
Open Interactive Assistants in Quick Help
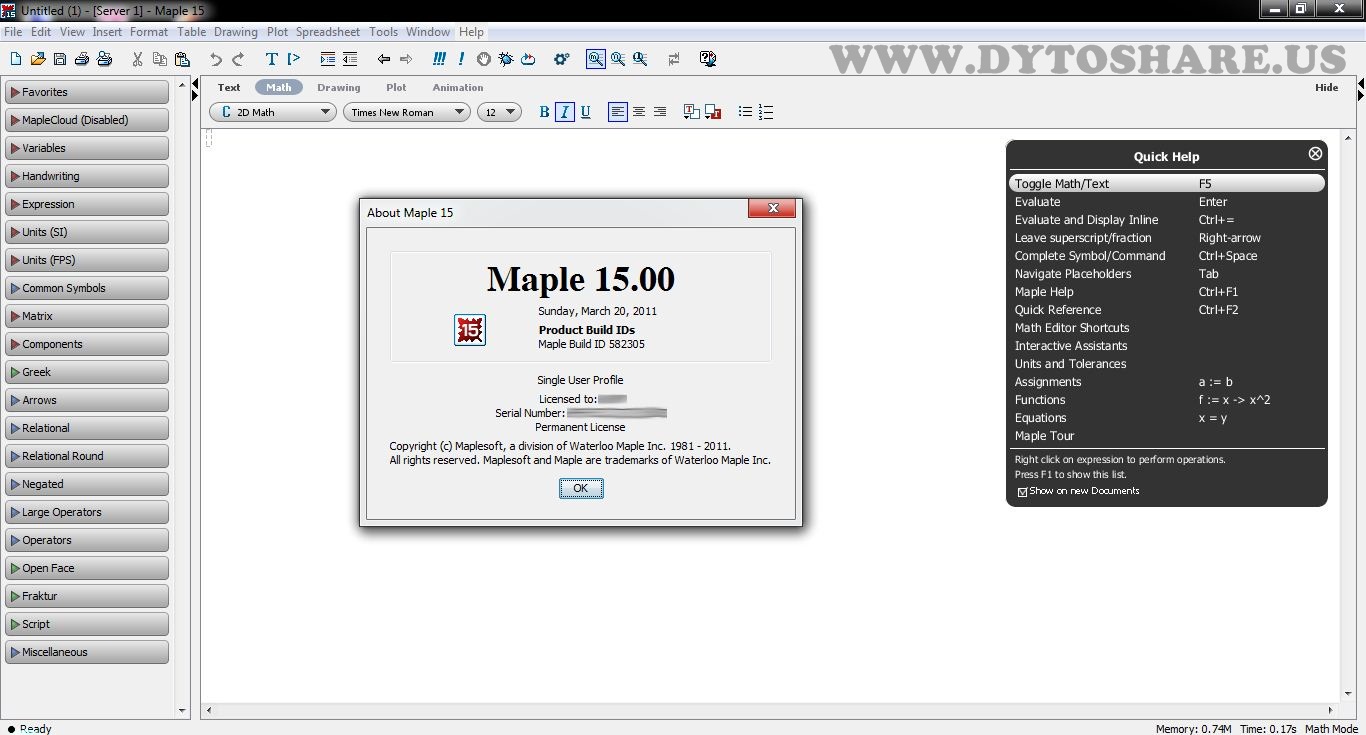(1071, 346)
